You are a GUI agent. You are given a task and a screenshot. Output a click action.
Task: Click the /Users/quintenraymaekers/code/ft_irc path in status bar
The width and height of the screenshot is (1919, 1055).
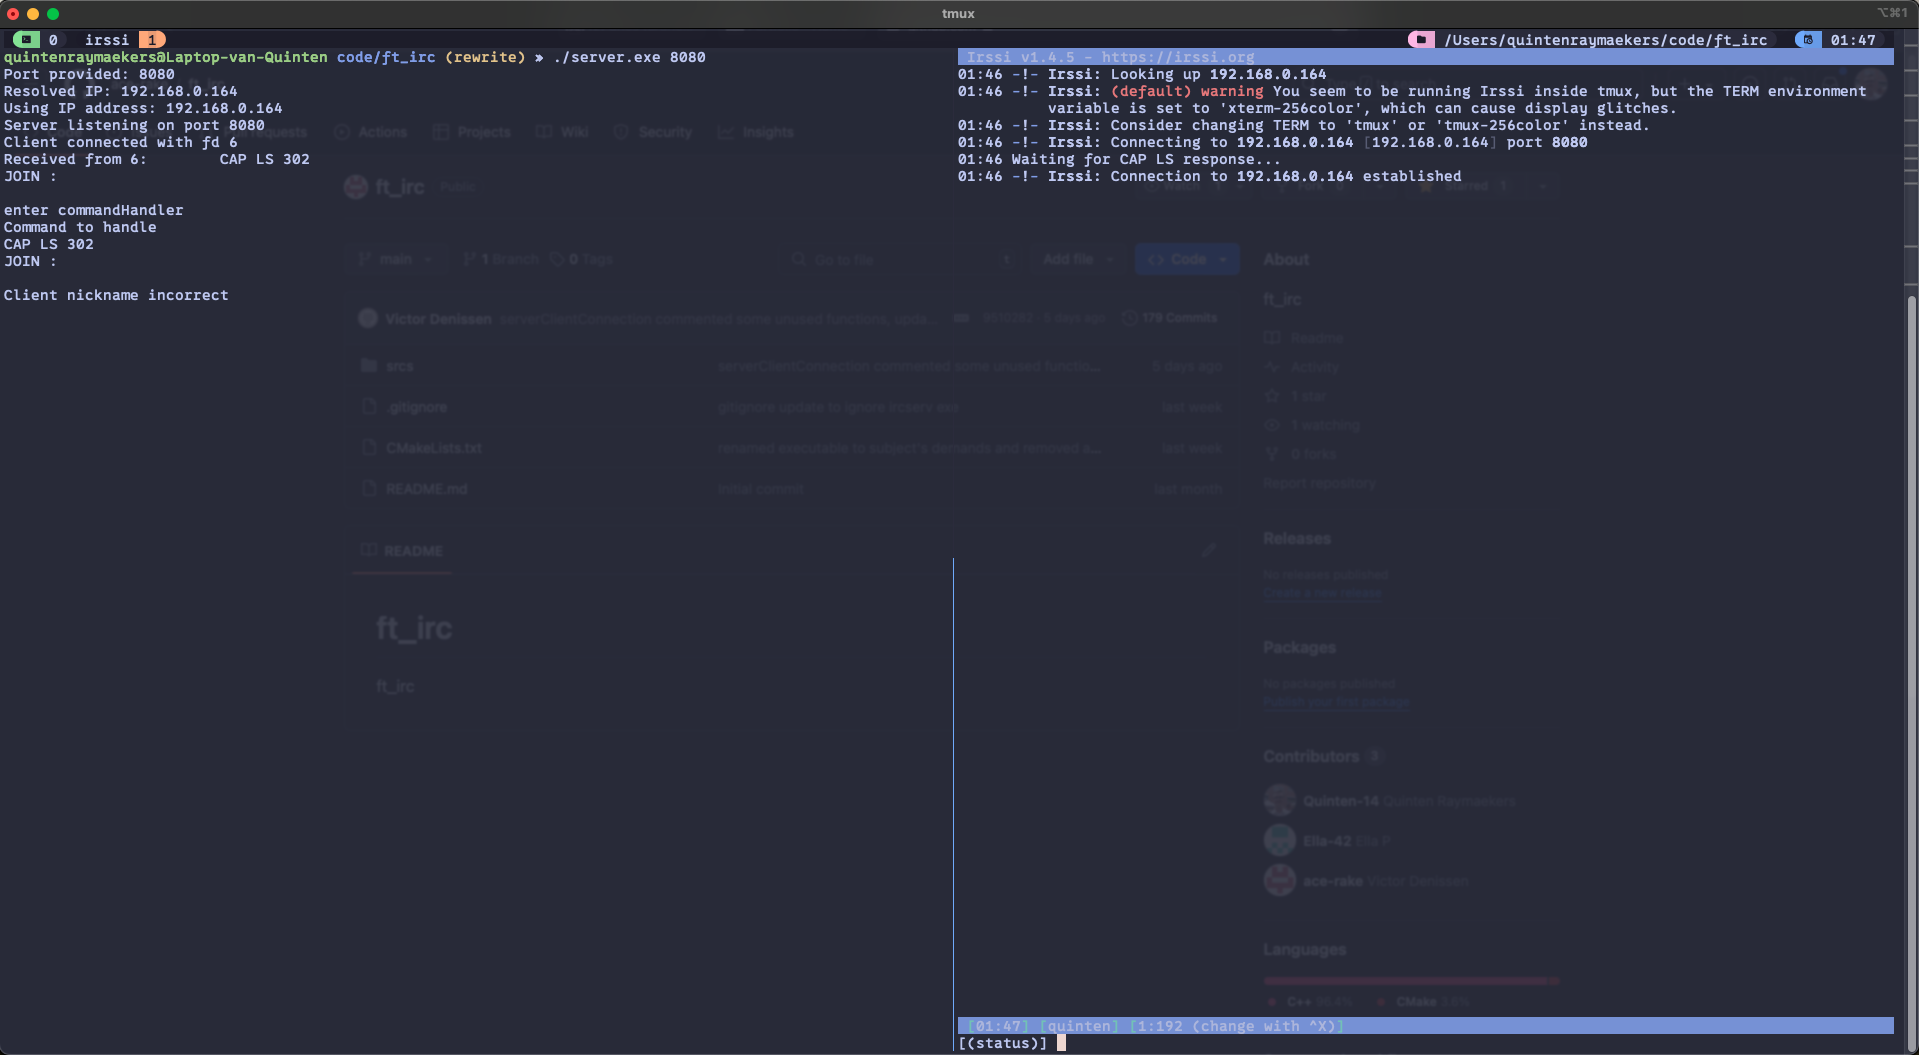click(x=1605, y=40)
